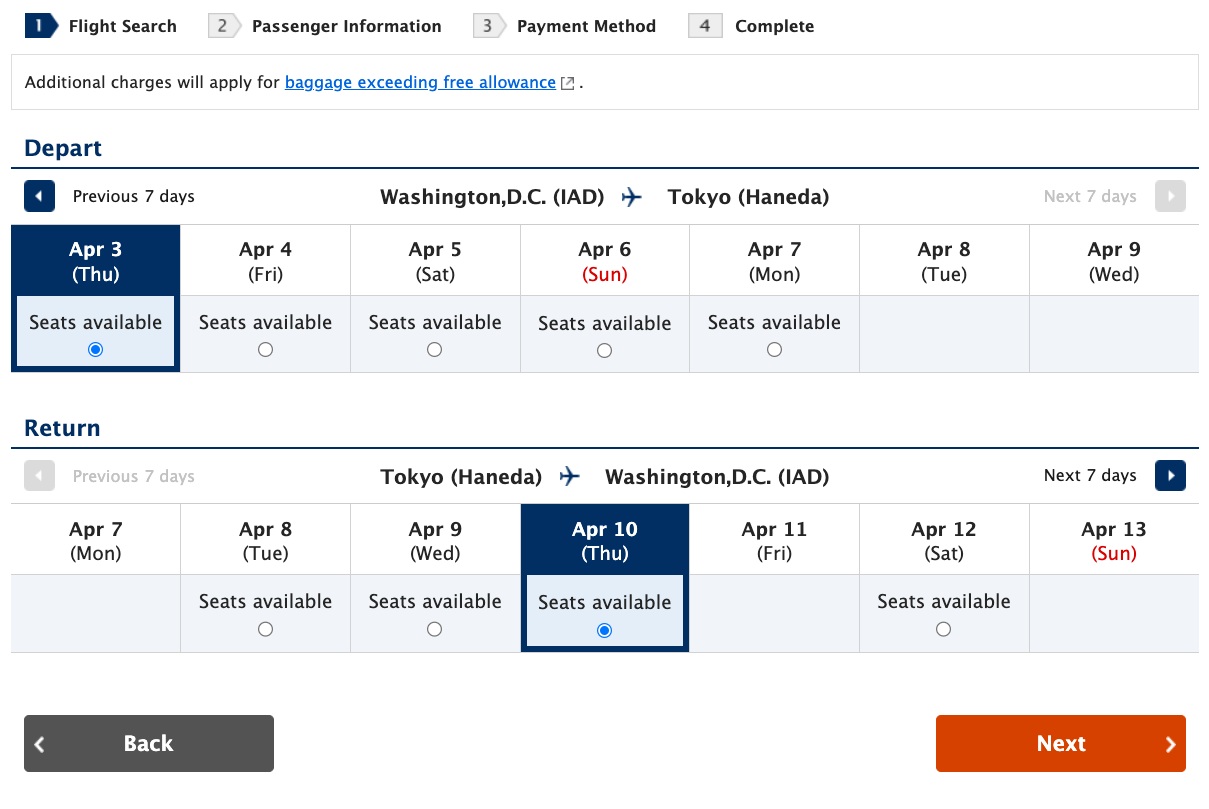
Task: Click external link icon beside baggage allowance
Action: click(568, 83)
